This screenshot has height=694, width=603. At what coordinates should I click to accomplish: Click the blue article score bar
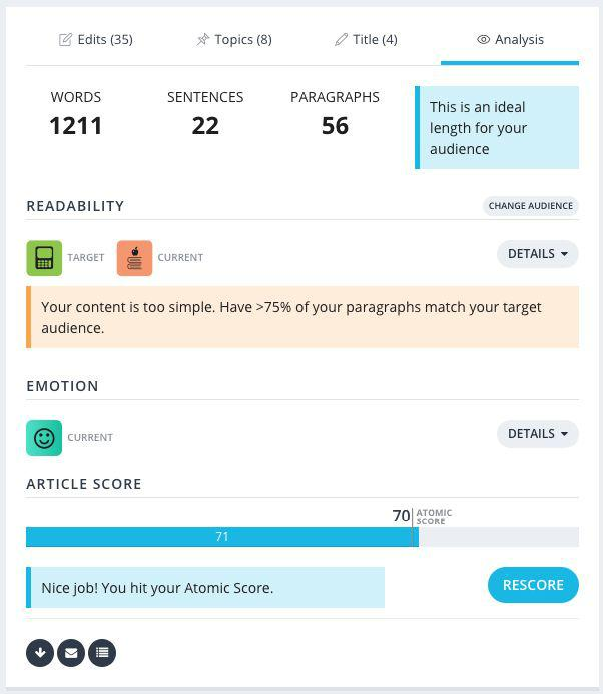(x=222, y=537)
